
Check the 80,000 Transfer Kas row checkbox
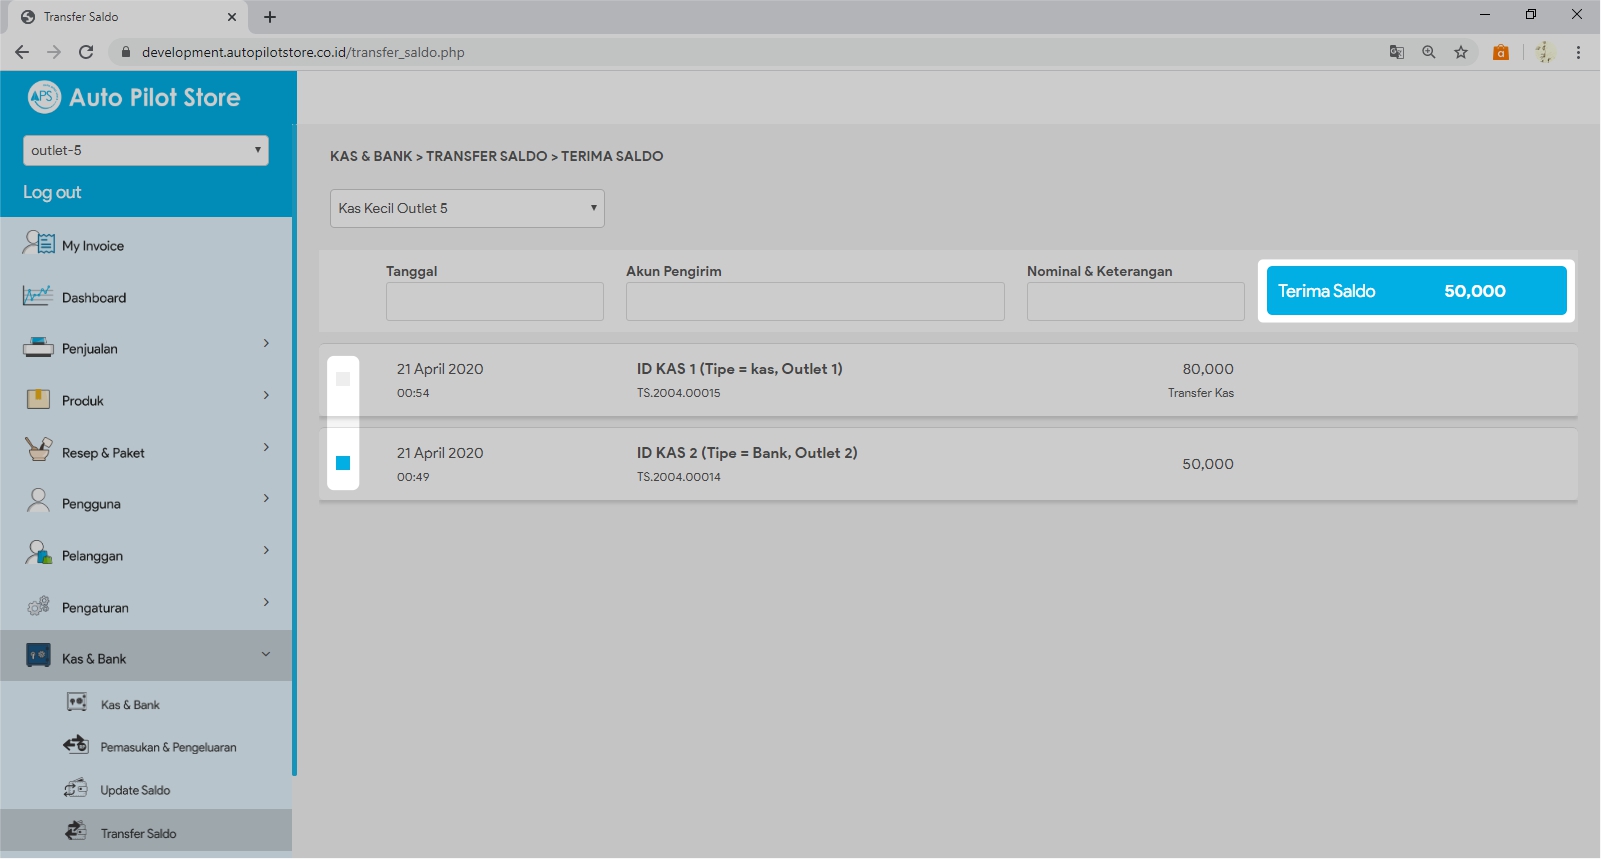[343, 379]
